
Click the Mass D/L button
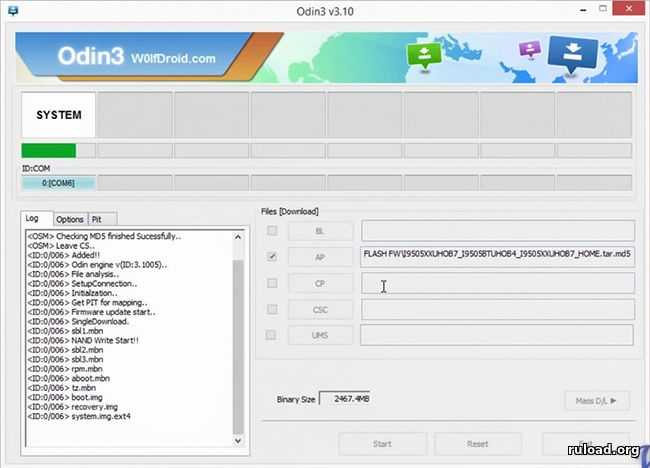(x=597, y=400)
